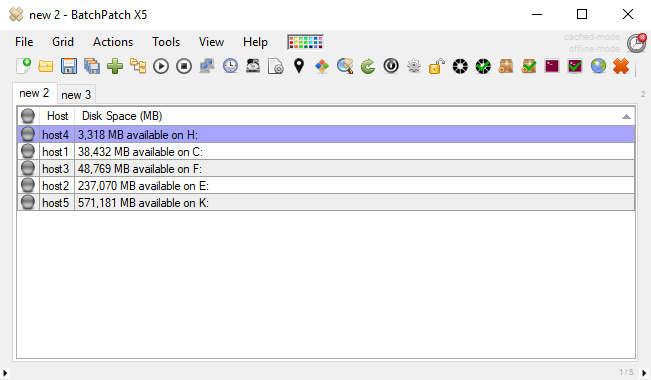Click the yellow unlocked padlock icon
Image resolution: width=651 pixels, height=380 pixels.
[437, 66]
